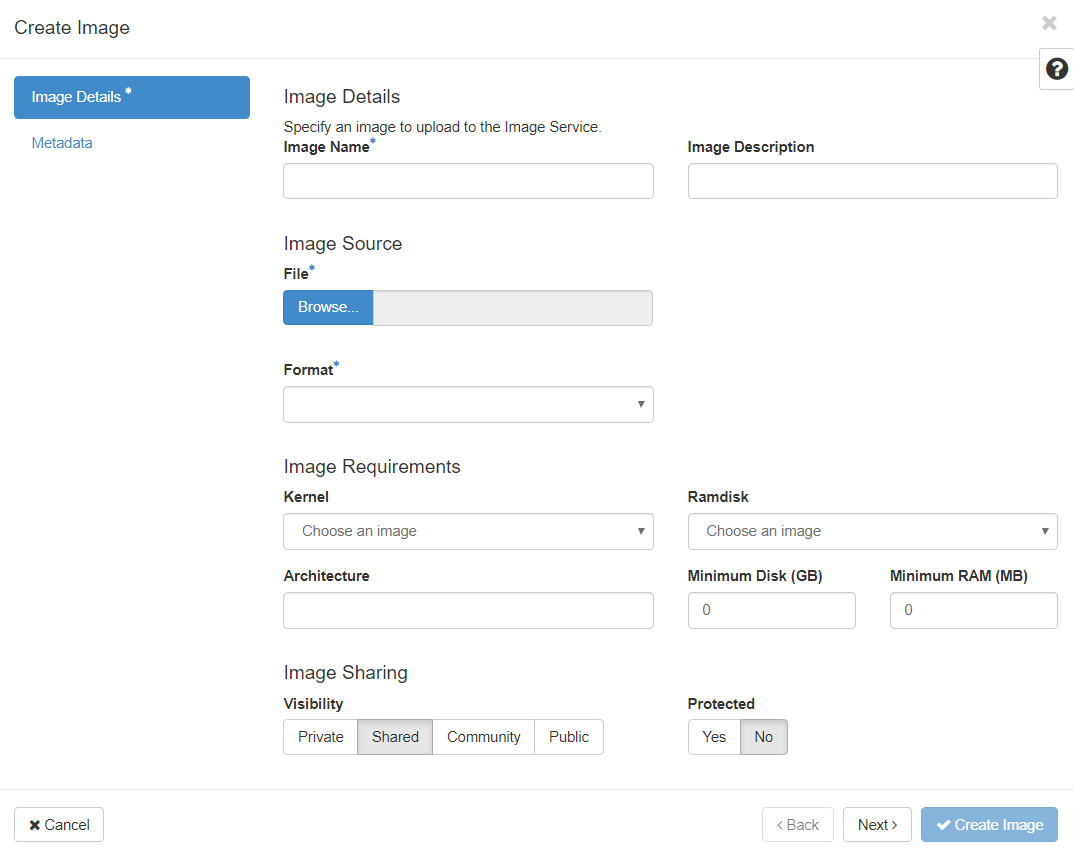Click the Image Description field
The width and height of the screenshot is (1074, 856).
pyautogui.click(x=872, y=181)
